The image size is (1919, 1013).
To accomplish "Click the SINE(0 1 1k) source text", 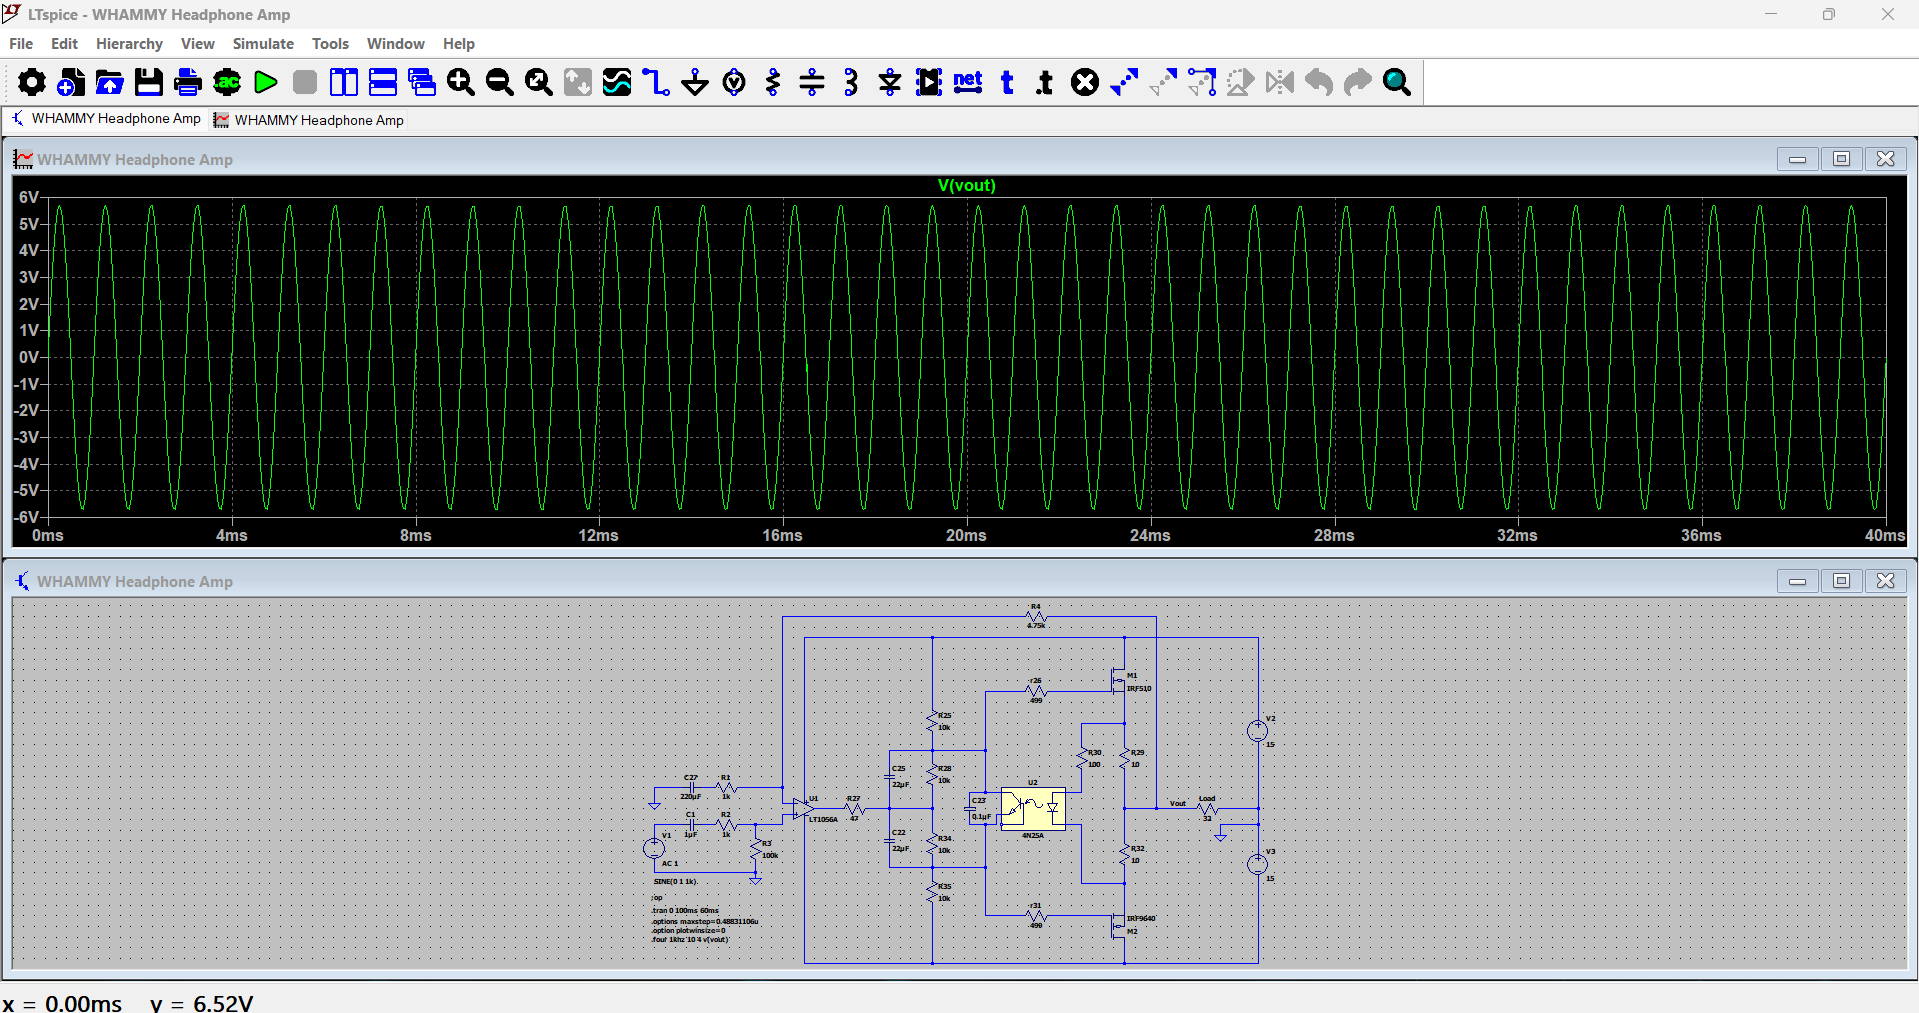I will [x=675, y=882].
